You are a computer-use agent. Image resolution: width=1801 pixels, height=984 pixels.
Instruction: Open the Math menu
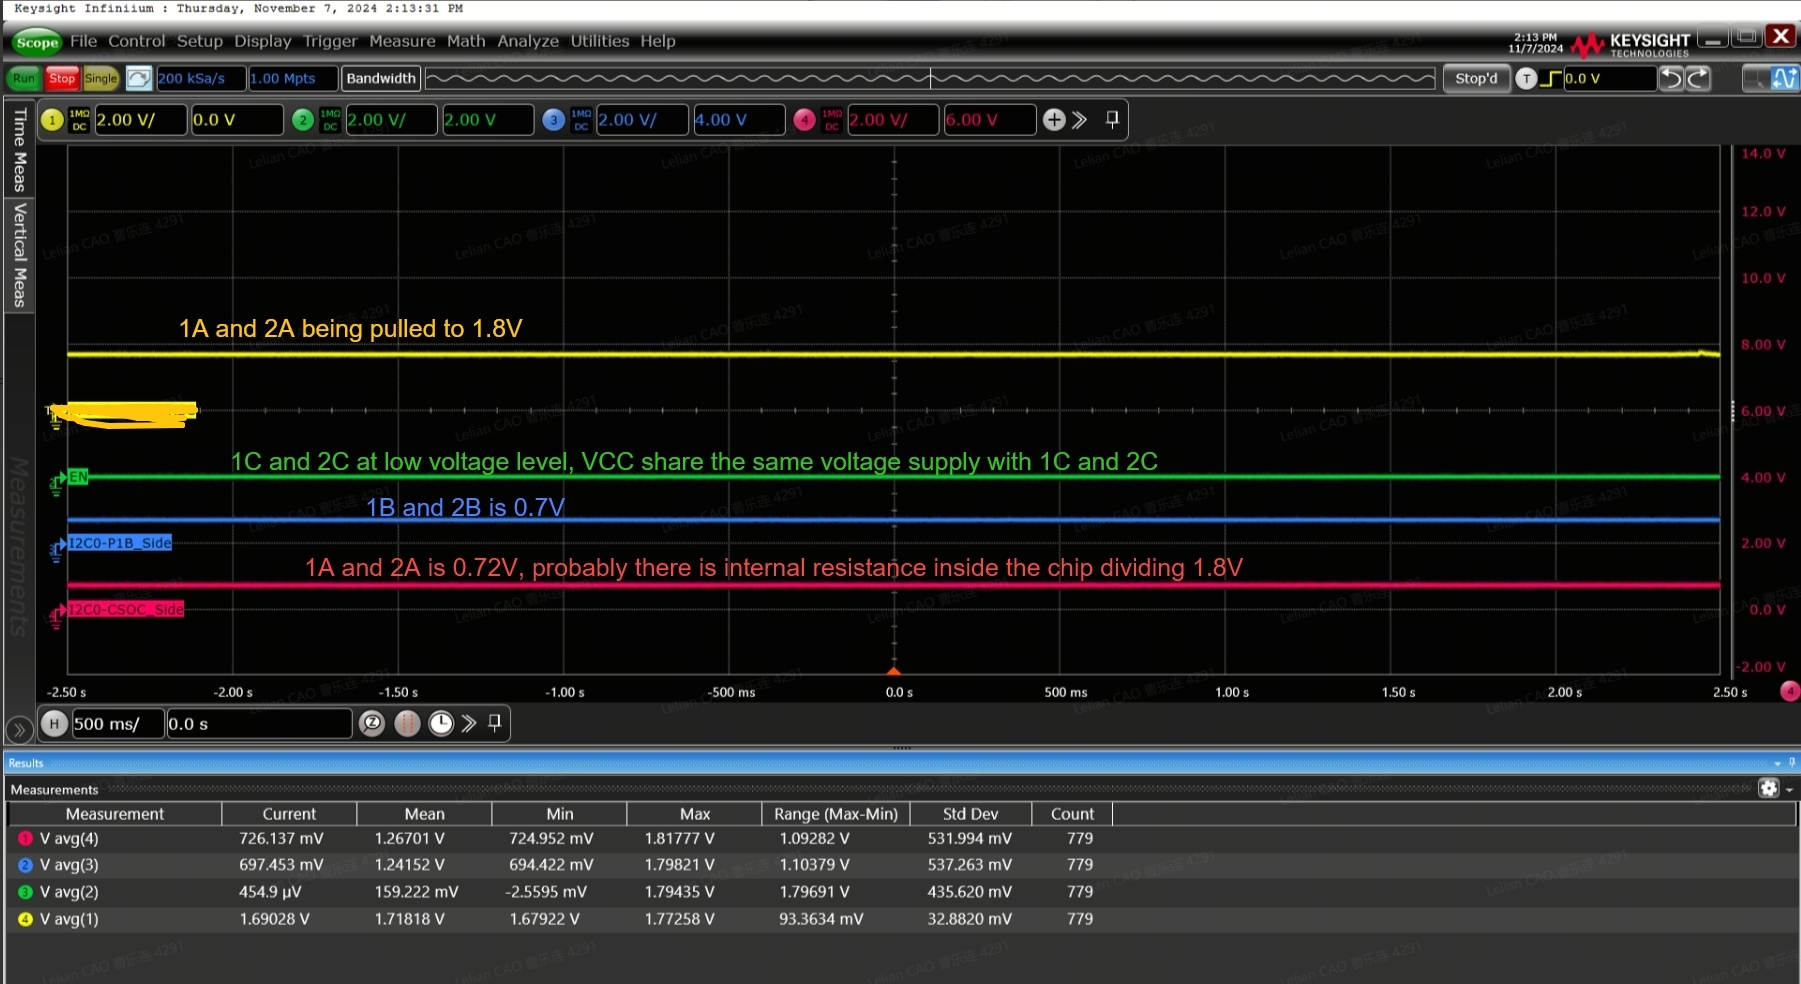point(466,41)
